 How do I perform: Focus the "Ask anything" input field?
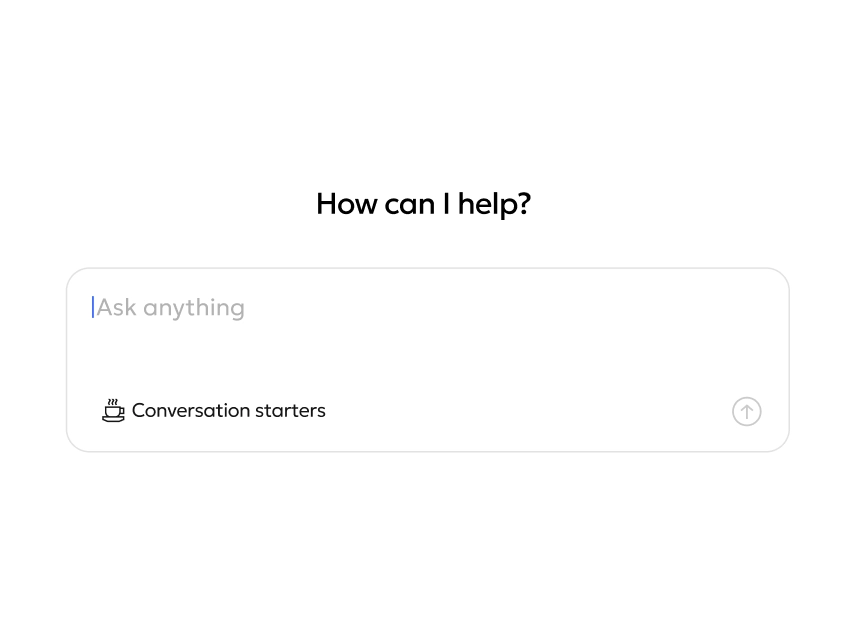(x=400, y=307)
